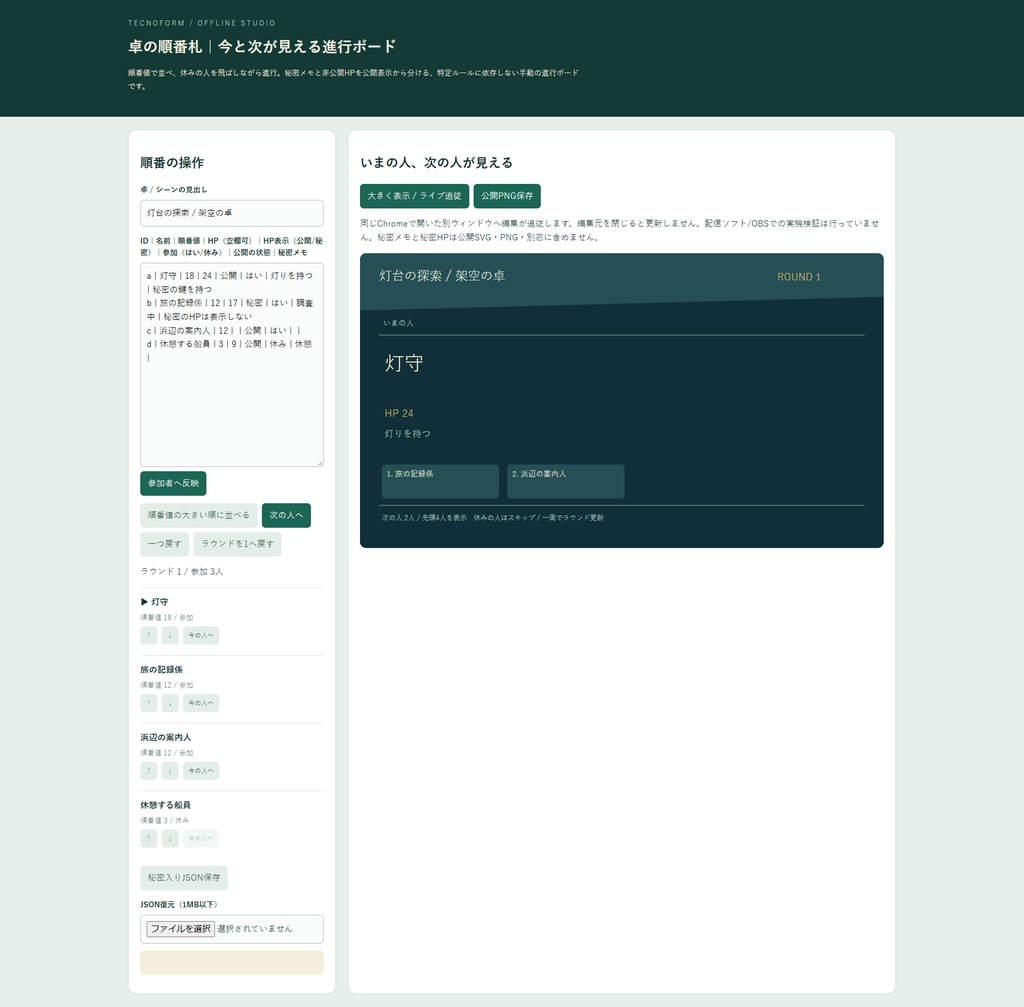
Task: Click 今の人へ under 休憩する船員
Action: [201, 839]
